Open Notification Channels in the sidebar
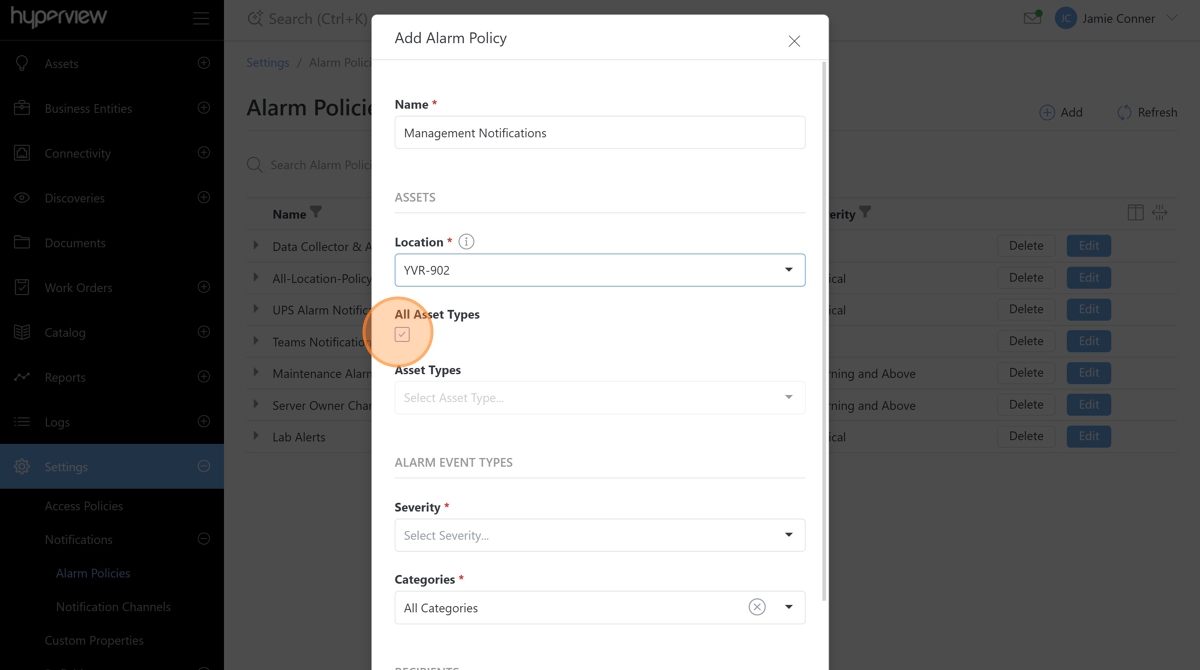 click(x=113, y=607)
